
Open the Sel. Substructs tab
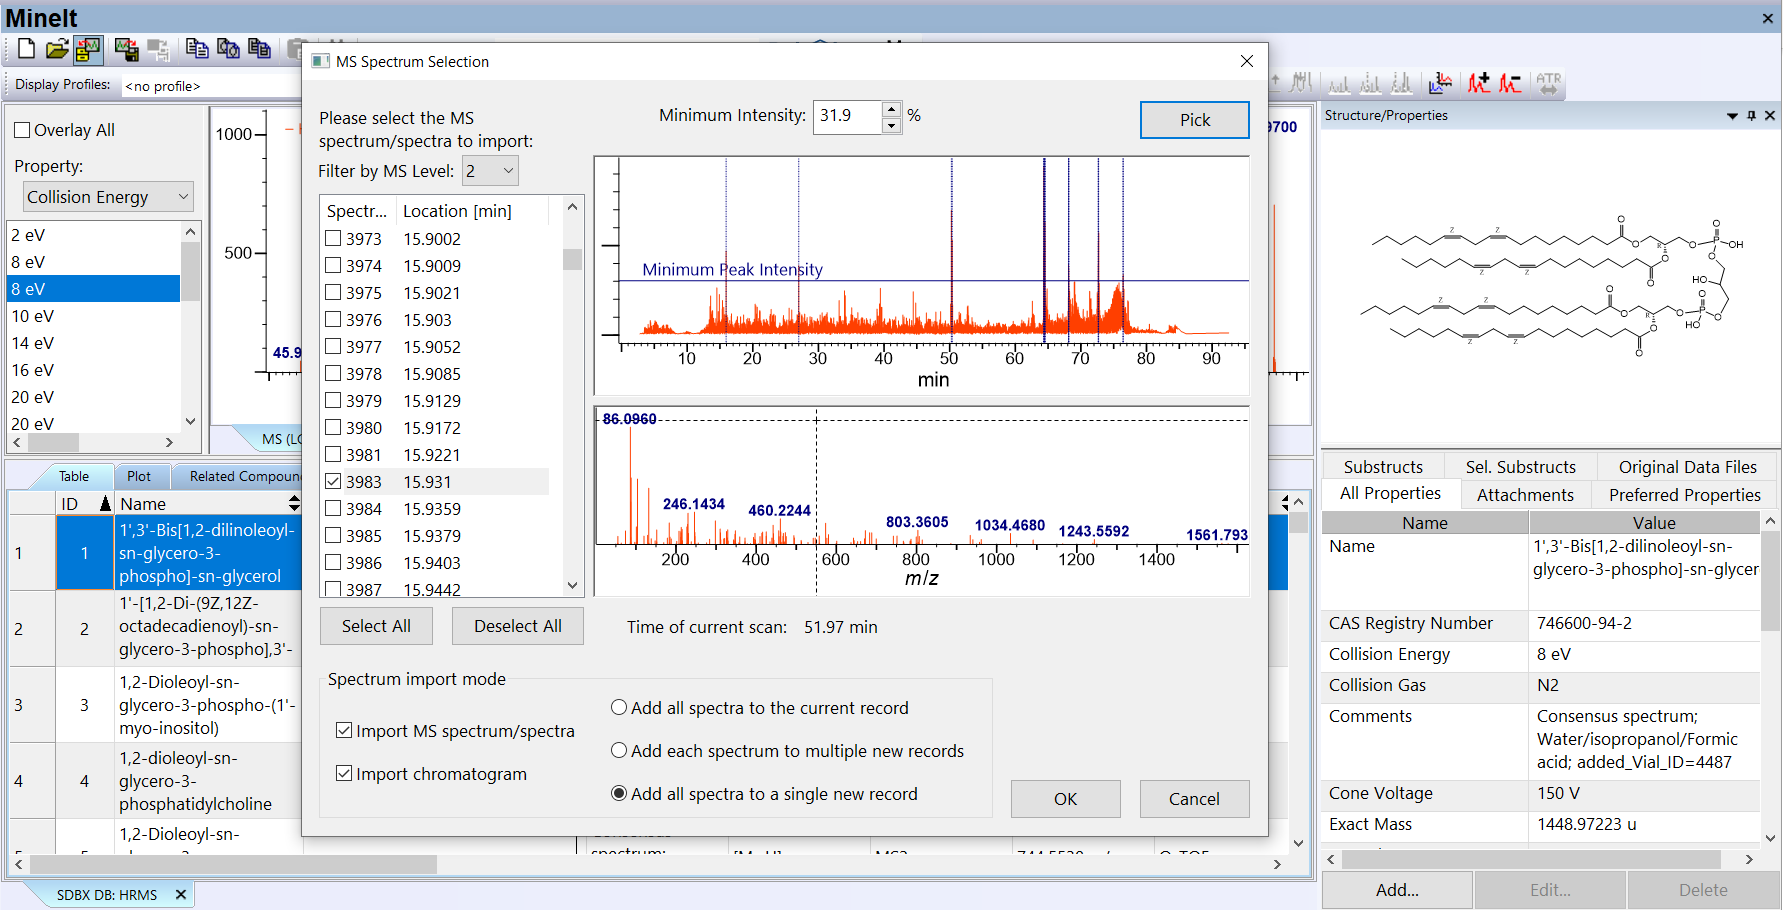1520,467
